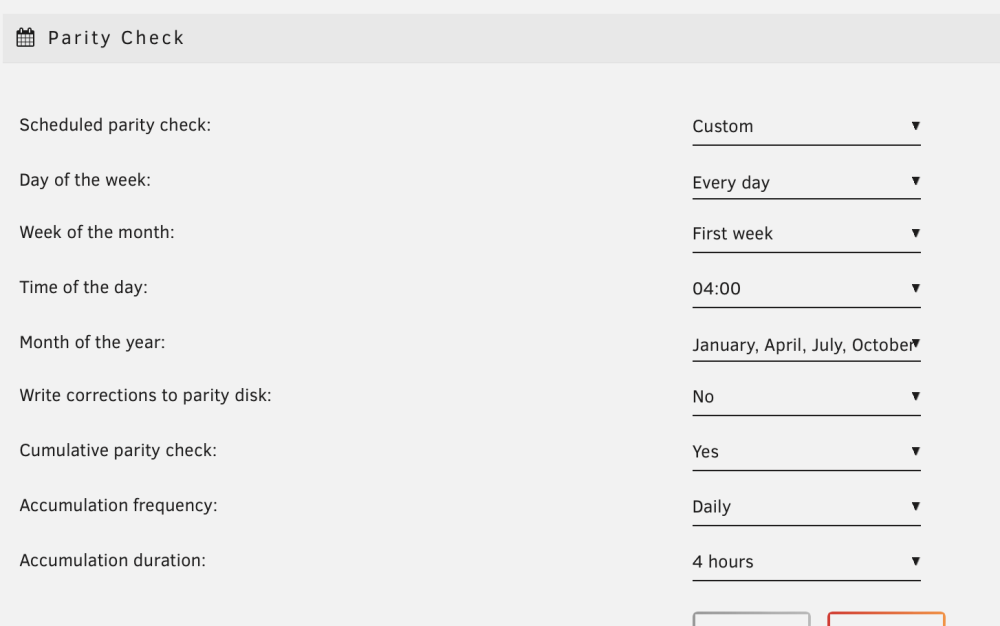Screen dimensions: 1000x626
Task: Change the Time of the day value
Action: pyautogui.click(x=806, y=289)
